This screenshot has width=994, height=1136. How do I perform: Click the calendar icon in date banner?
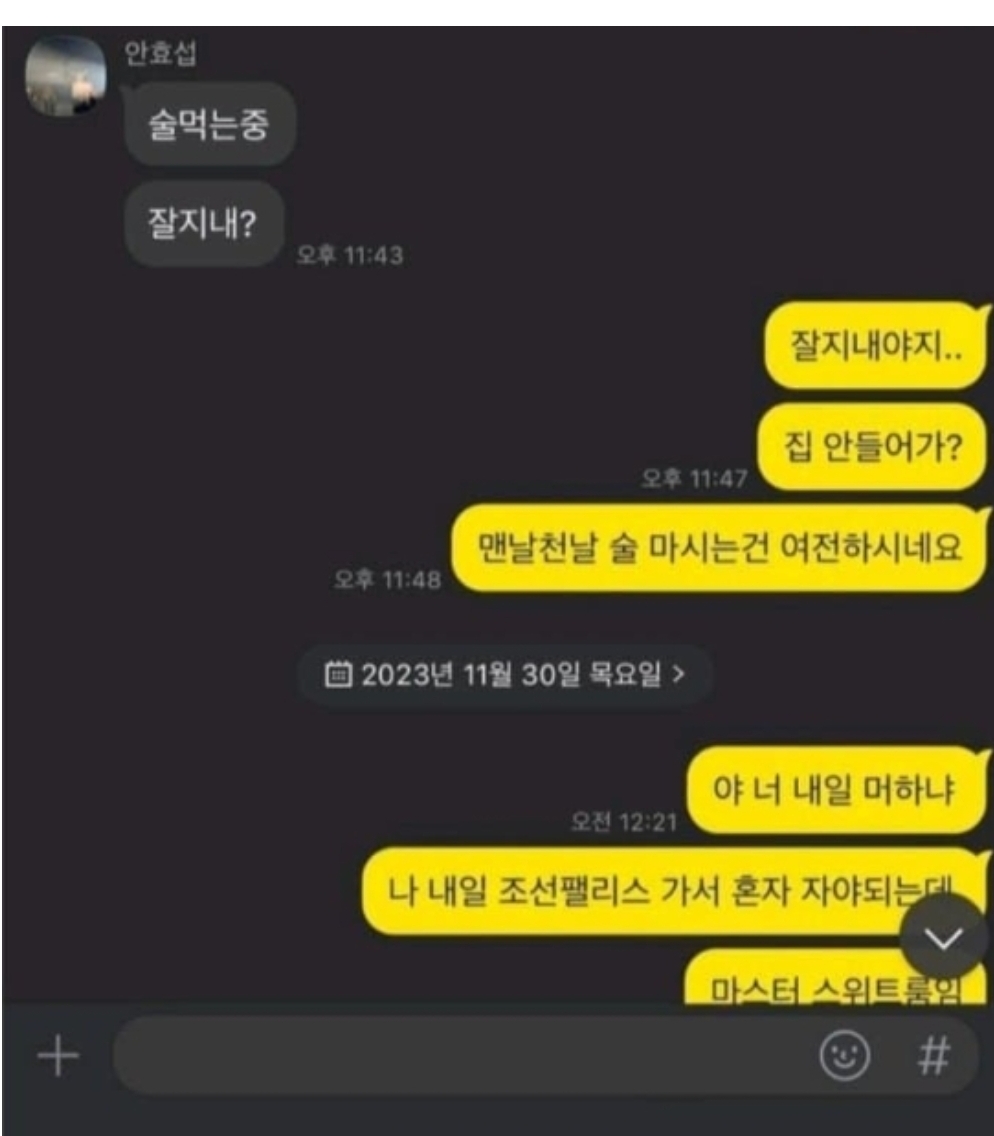click(338, 674)
